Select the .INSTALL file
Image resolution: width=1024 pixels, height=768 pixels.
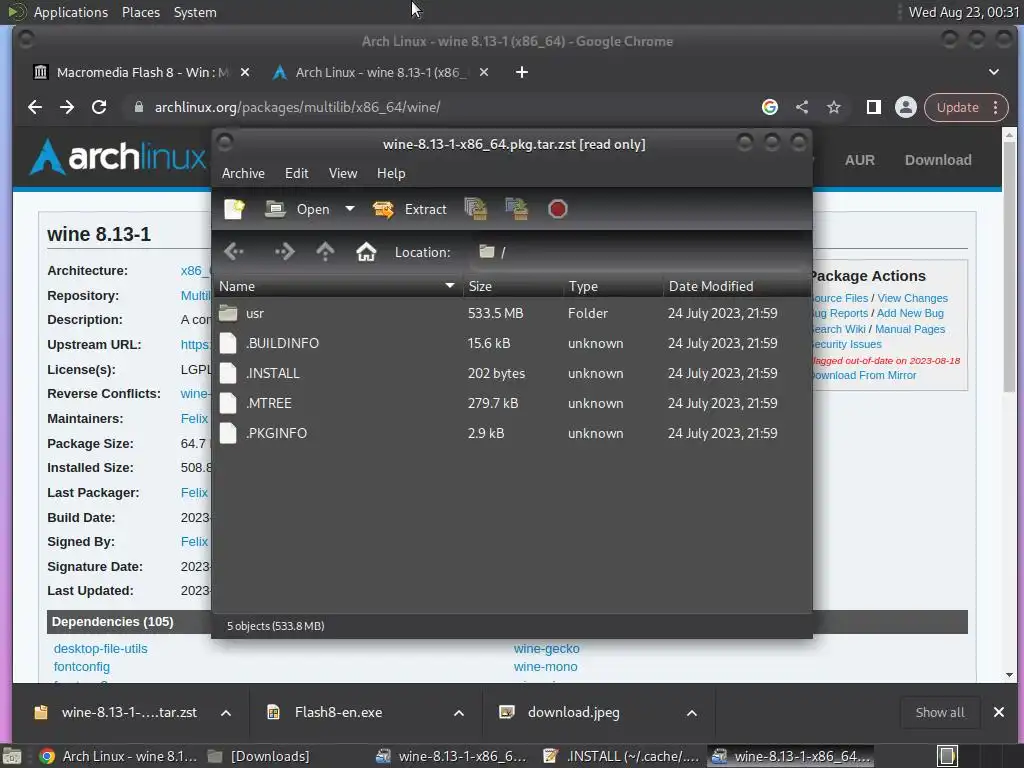(512, 374)
